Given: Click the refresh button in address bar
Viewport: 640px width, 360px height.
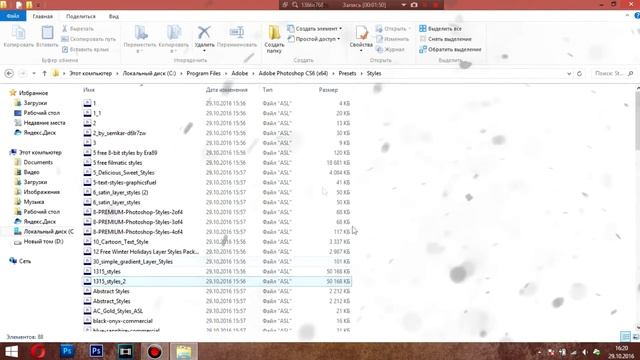Looking at the screenshot, I should (579, 74).
